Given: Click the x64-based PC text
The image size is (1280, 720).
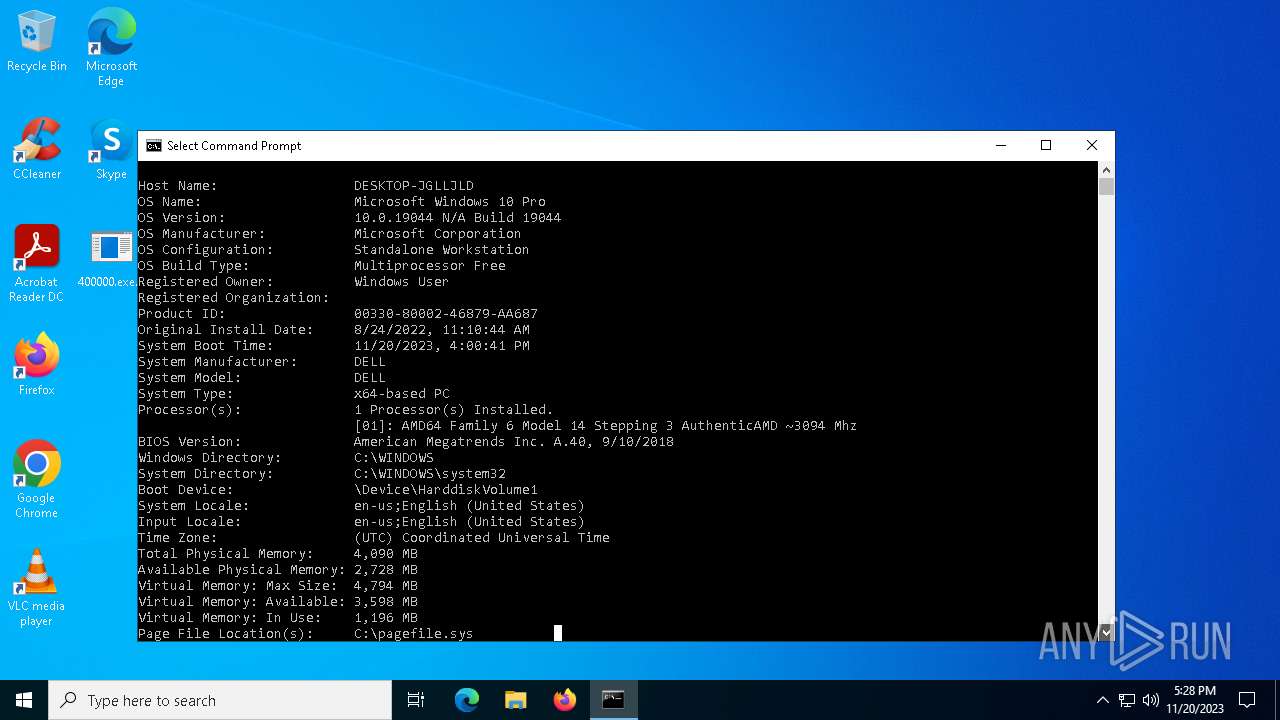Looking at the screenshot, I should (402, 394).
